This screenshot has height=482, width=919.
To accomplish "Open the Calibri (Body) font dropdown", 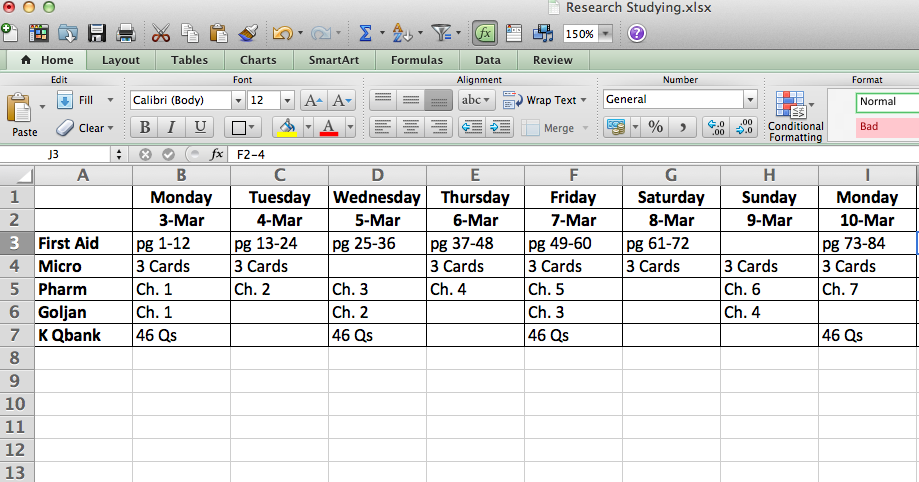I will pos(238,100).
